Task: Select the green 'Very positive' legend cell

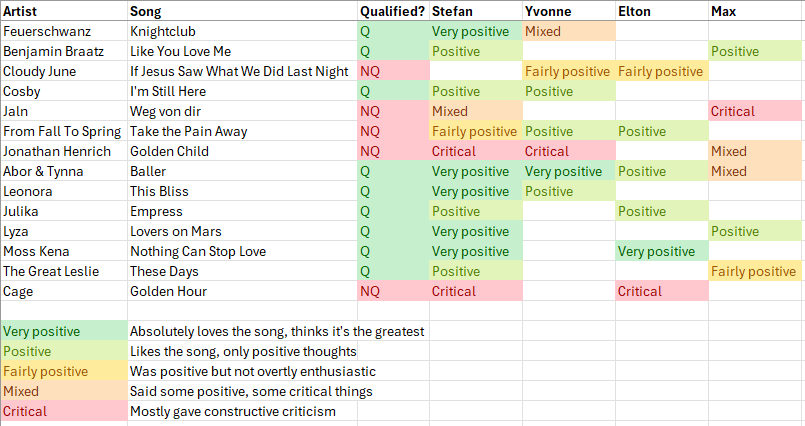Action: [x=64, y=331]
